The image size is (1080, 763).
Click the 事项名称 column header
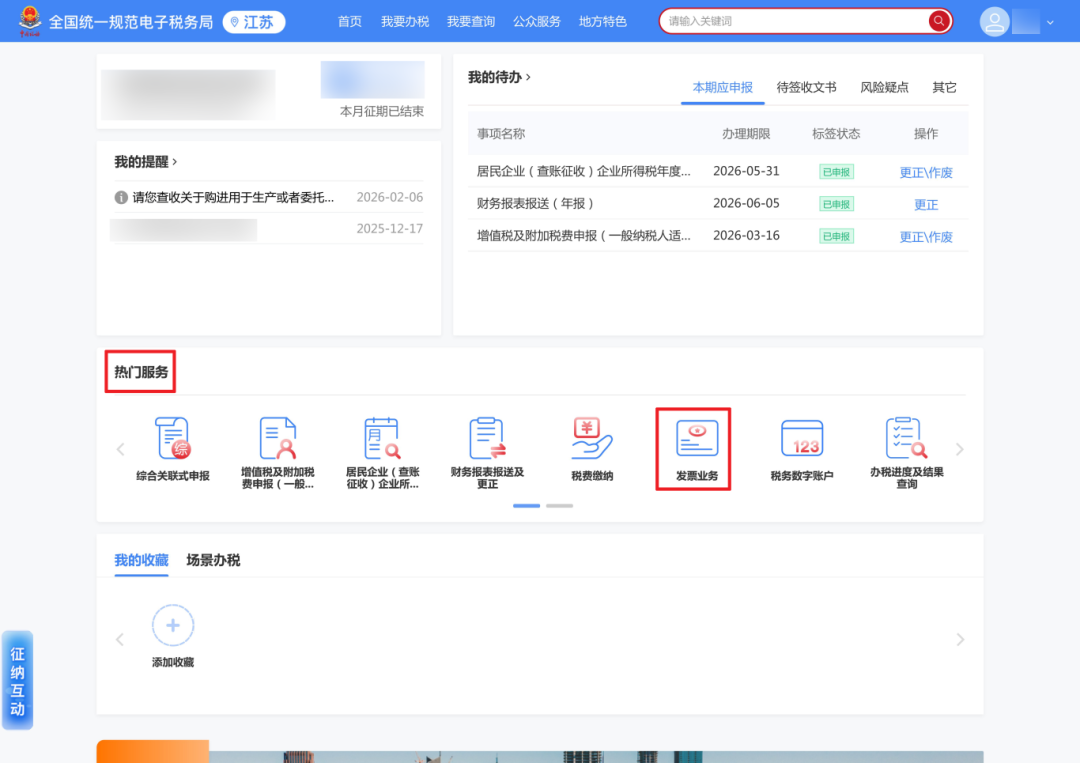[501, 134]
